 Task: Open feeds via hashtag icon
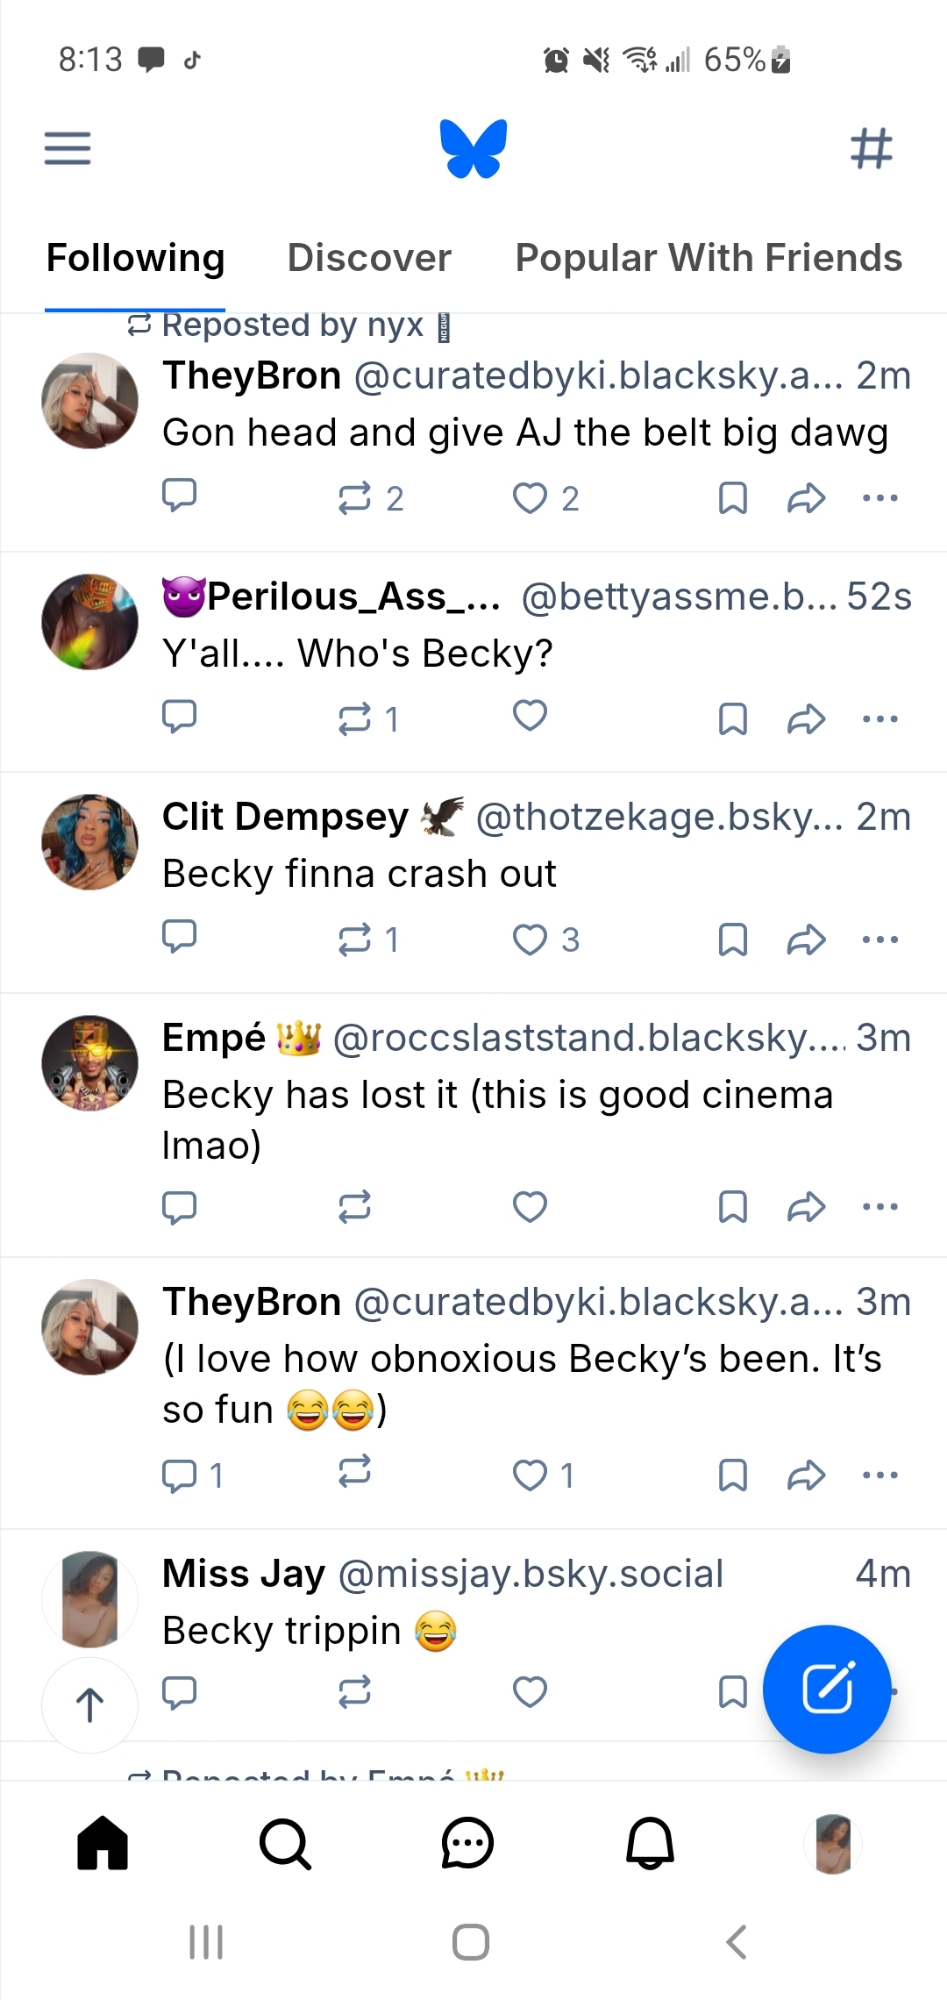click(871, 148)
